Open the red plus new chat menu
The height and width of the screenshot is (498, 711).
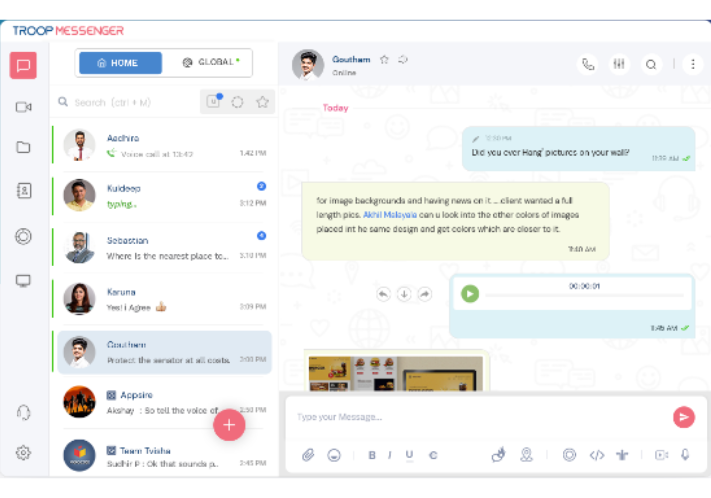coord(228,424)
